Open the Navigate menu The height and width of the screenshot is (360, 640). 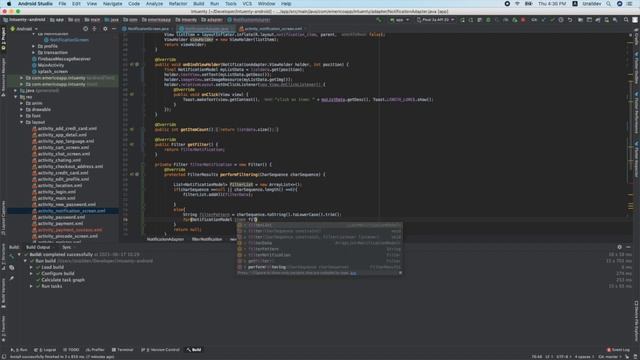point(112,4)
